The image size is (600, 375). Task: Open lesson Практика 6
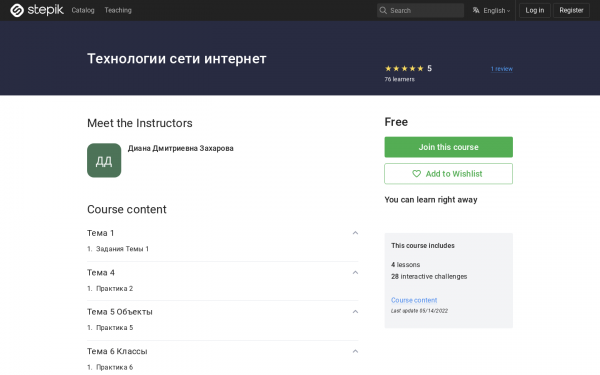114,367
